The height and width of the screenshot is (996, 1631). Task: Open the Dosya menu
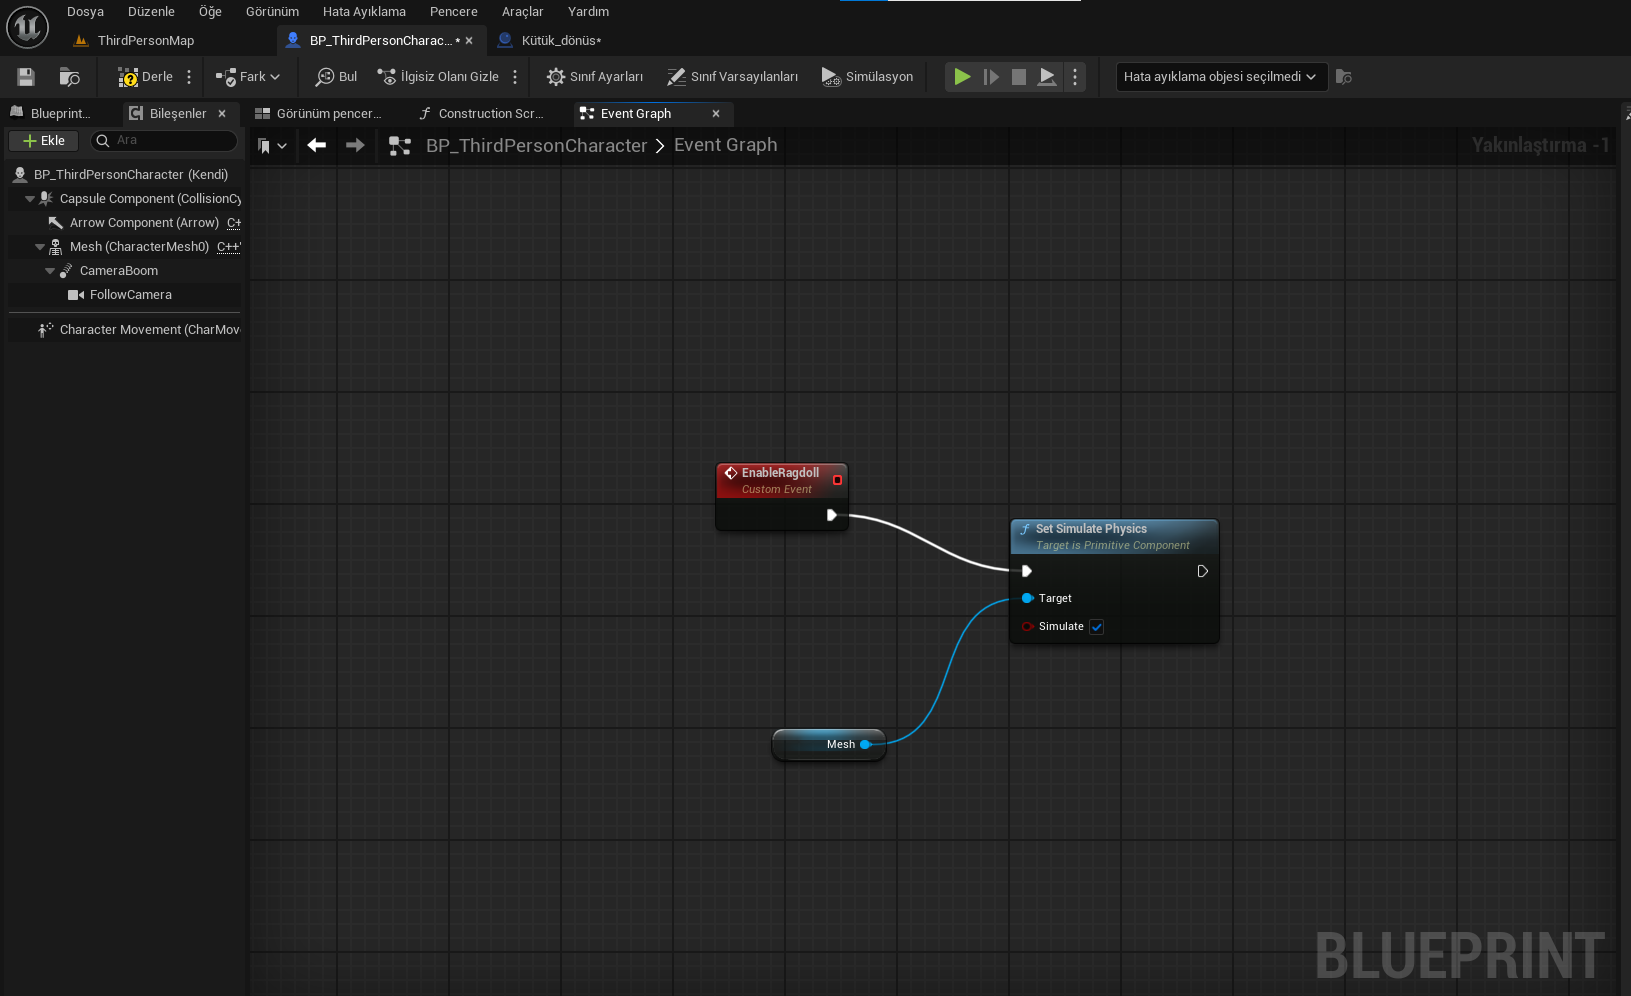pyautogui.click(x=85, y=12)
